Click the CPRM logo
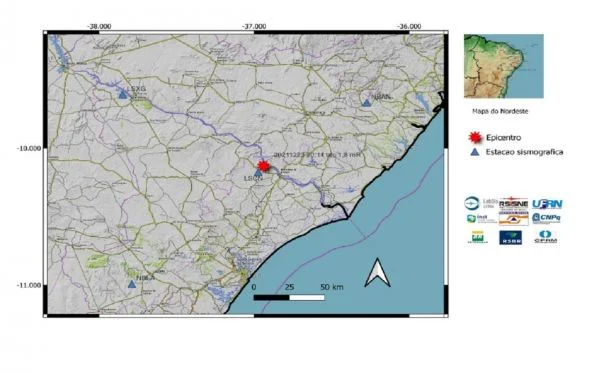 point(545,237)
